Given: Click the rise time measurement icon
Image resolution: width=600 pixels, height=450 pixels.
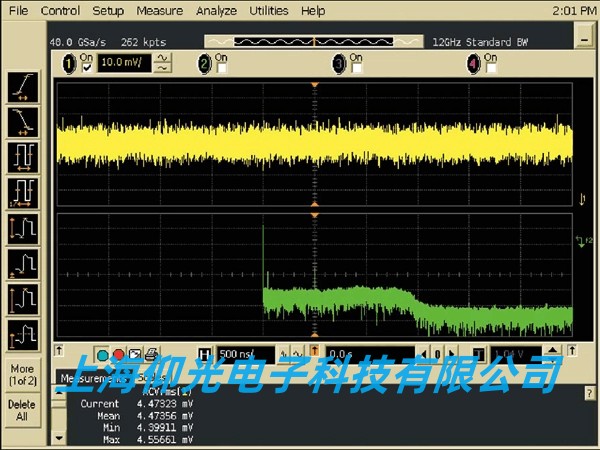Looking at the screenshot, I should pos(21,87).
